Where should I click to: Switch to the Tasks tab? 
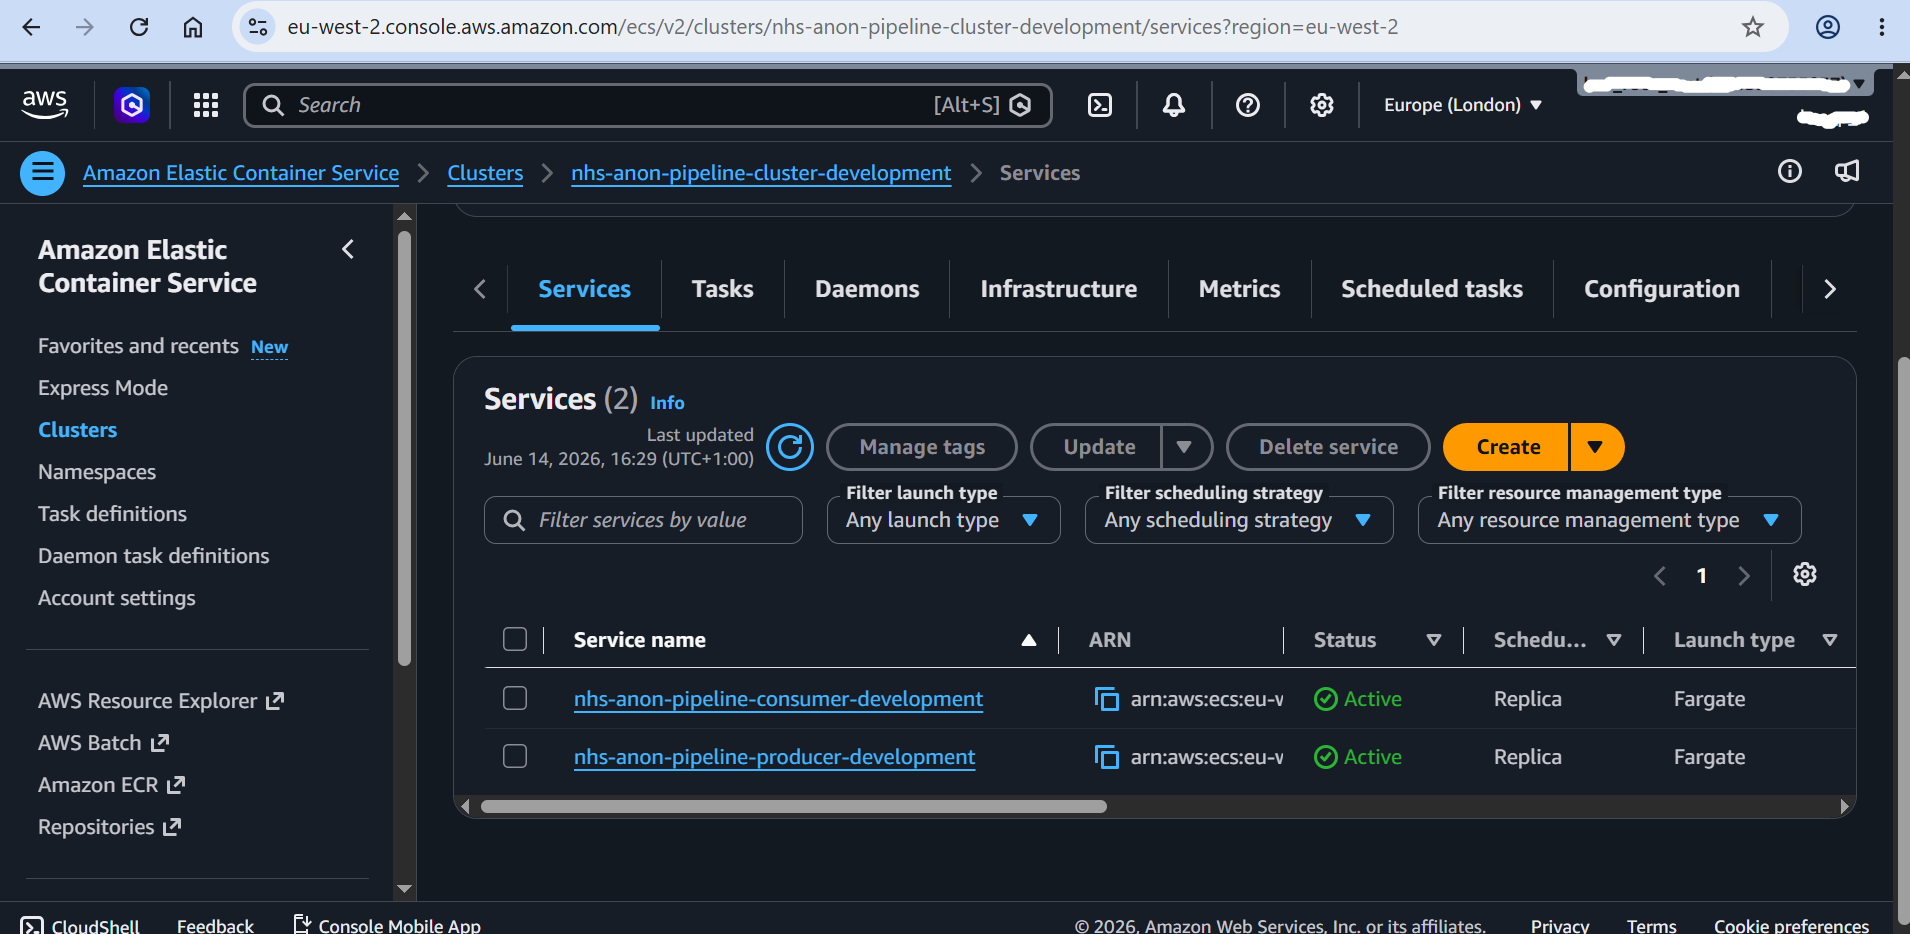(723, 290)
